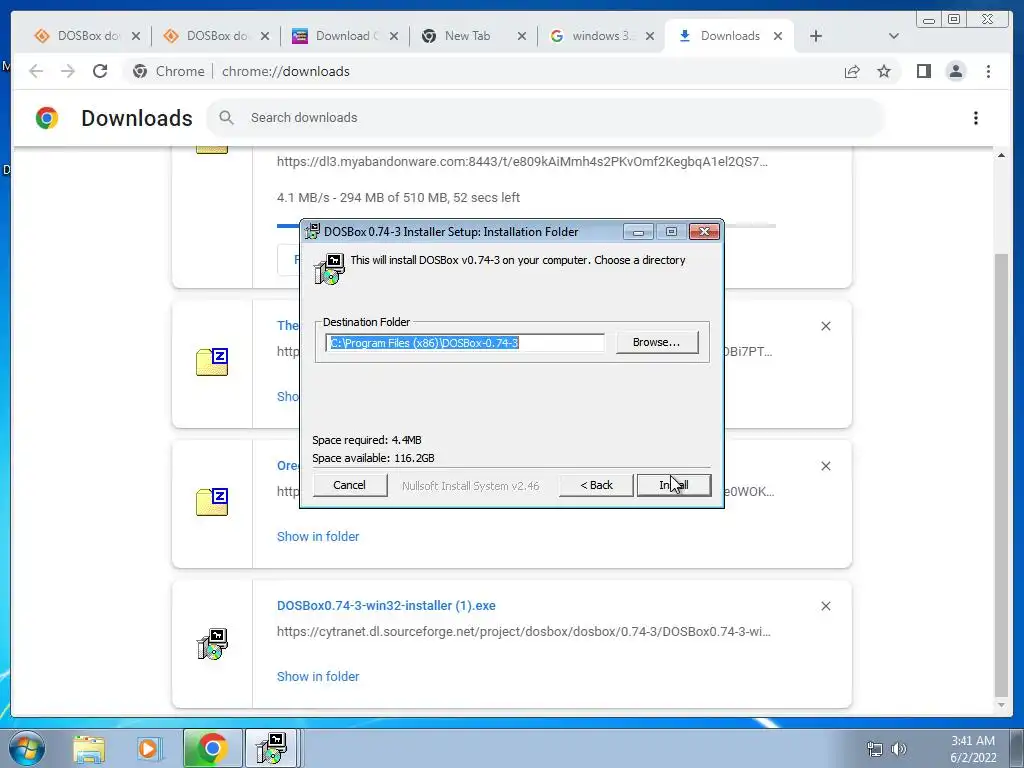This screenshot has height=768, width=1024.
Task: Click the myabandonware download URL text
Action: pos(522,161)
